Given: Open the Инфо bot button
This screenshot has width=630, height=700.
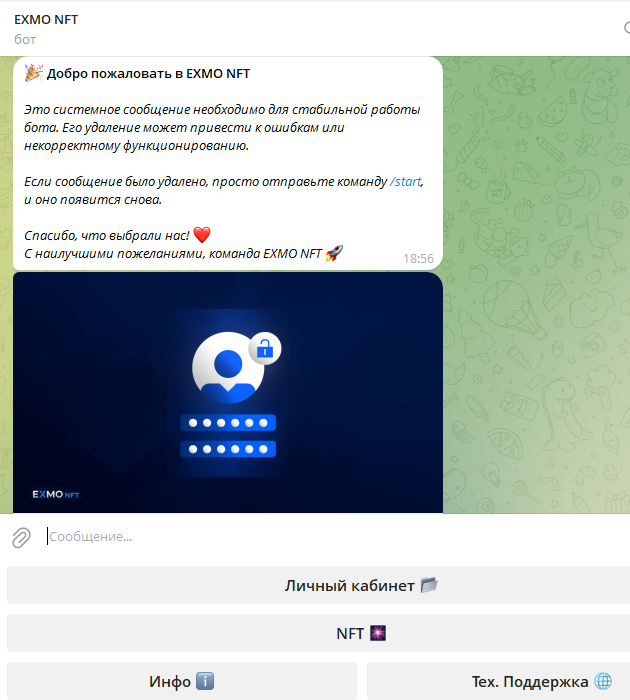Looking at the screenshot, I should [182, 681].
